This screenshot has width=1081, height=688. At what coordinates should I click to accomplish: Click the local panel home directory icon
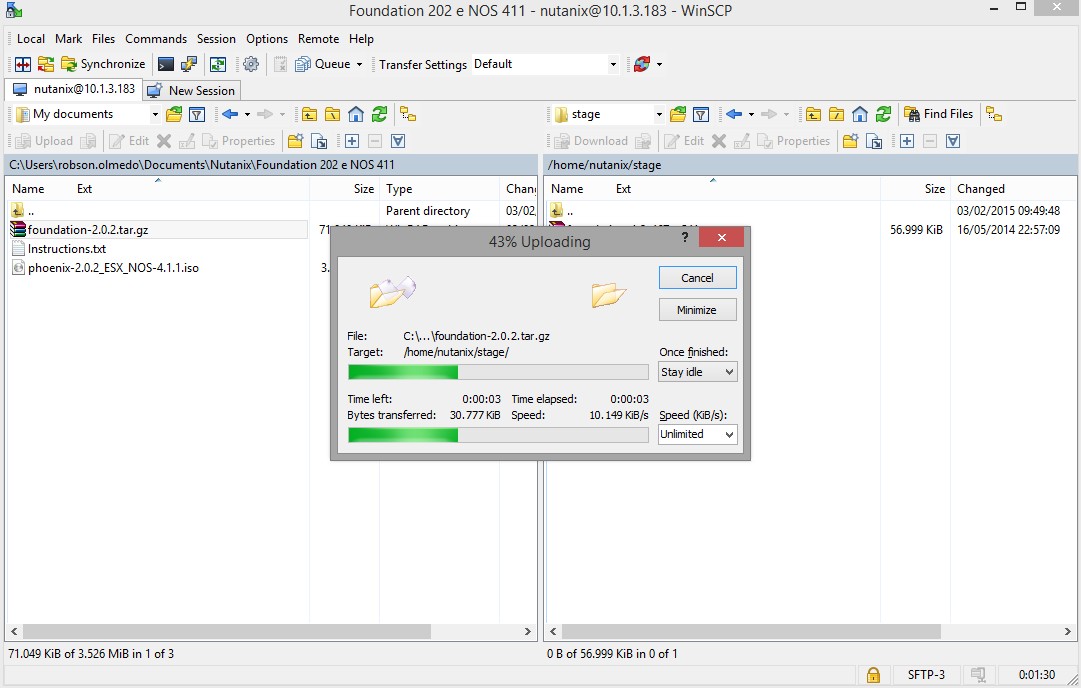click(x=356, y=114)
